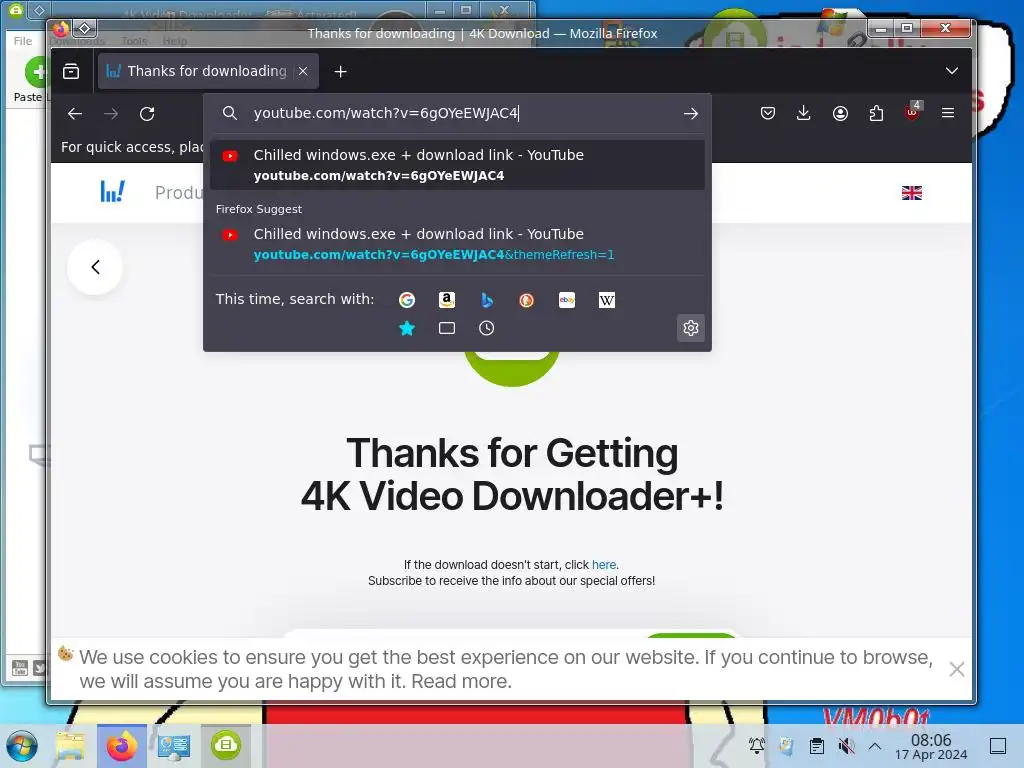Dismiss the cookie notice with X

[x=957, y=669]
